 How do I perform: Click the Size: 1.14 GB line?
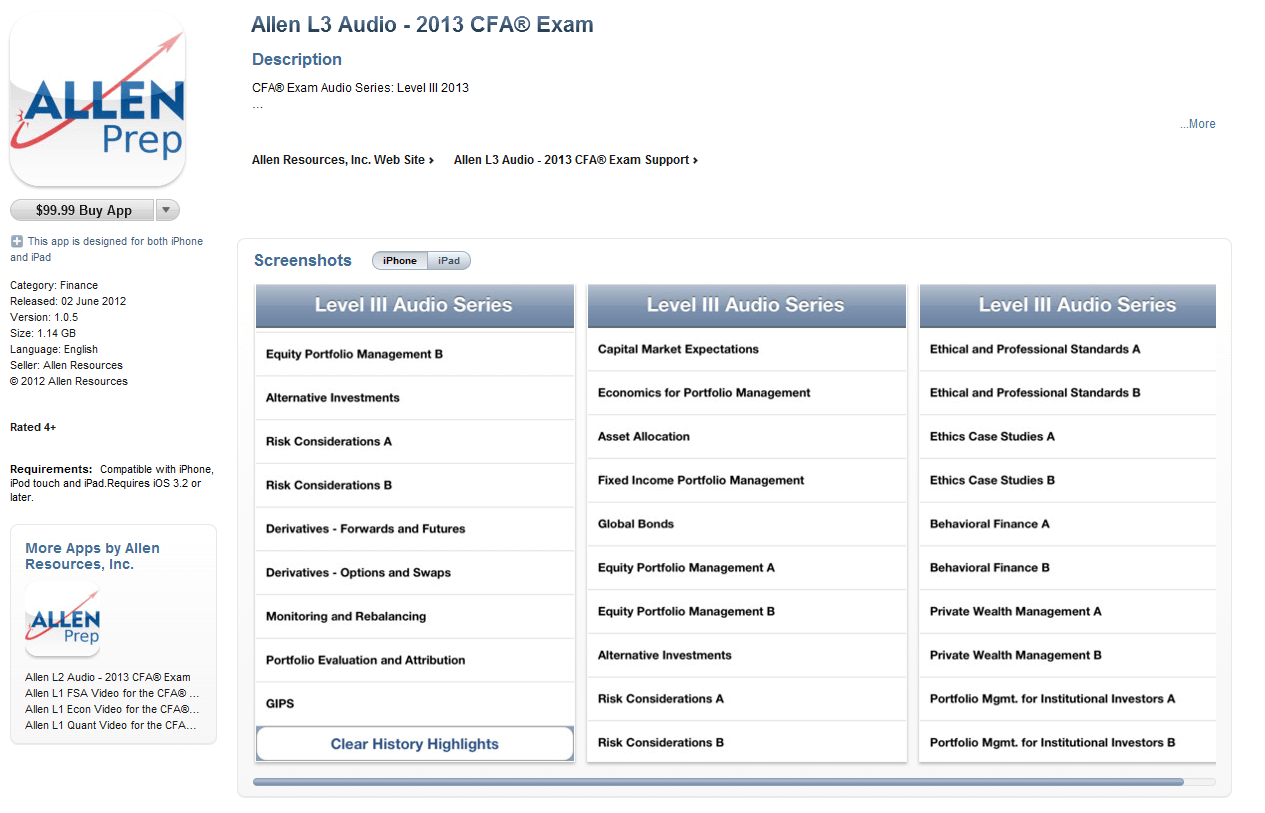[43, 333]
